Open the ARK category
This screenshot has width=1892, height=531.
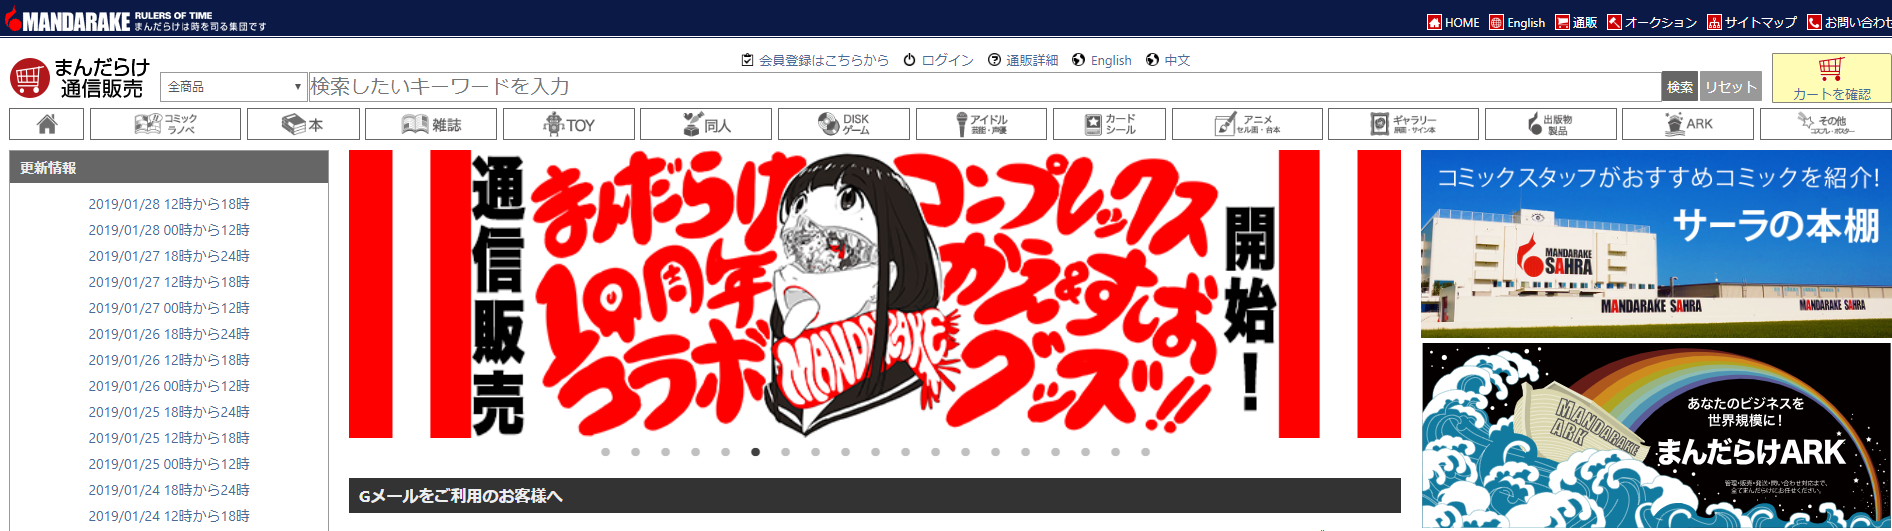[1688, 124]
